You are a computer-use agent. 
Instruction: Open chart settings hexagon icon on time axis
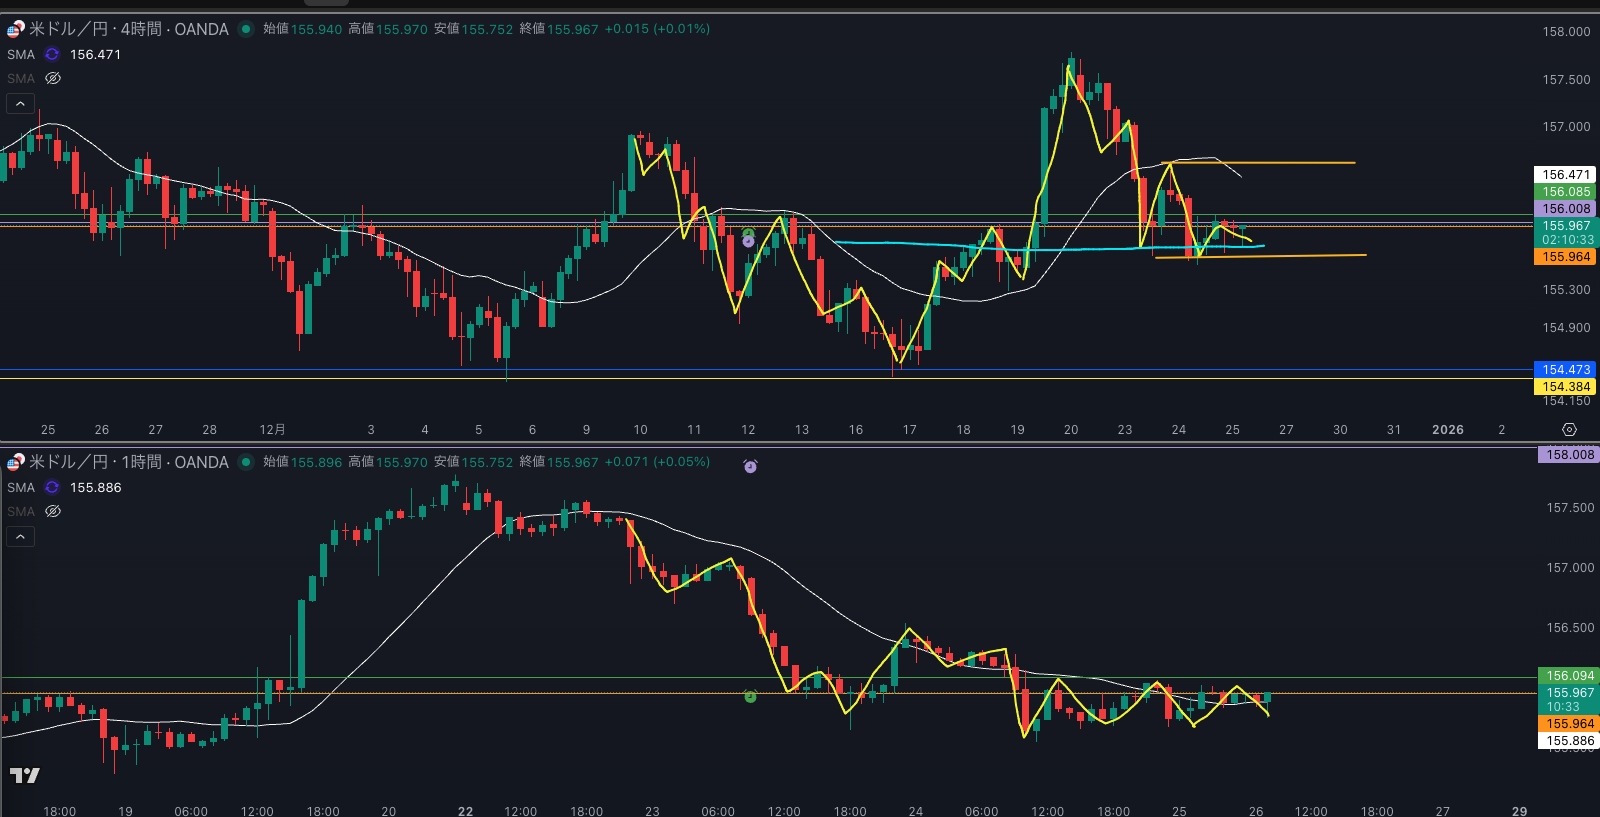click(1569, 430)
